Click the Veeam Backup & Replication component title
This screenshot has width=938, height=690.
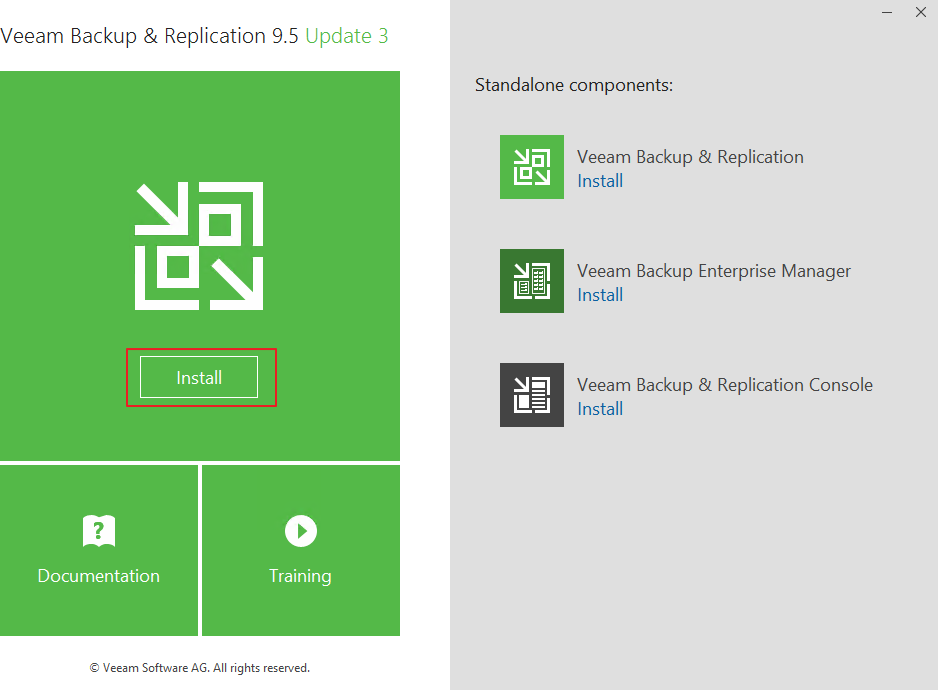[690, 157]
